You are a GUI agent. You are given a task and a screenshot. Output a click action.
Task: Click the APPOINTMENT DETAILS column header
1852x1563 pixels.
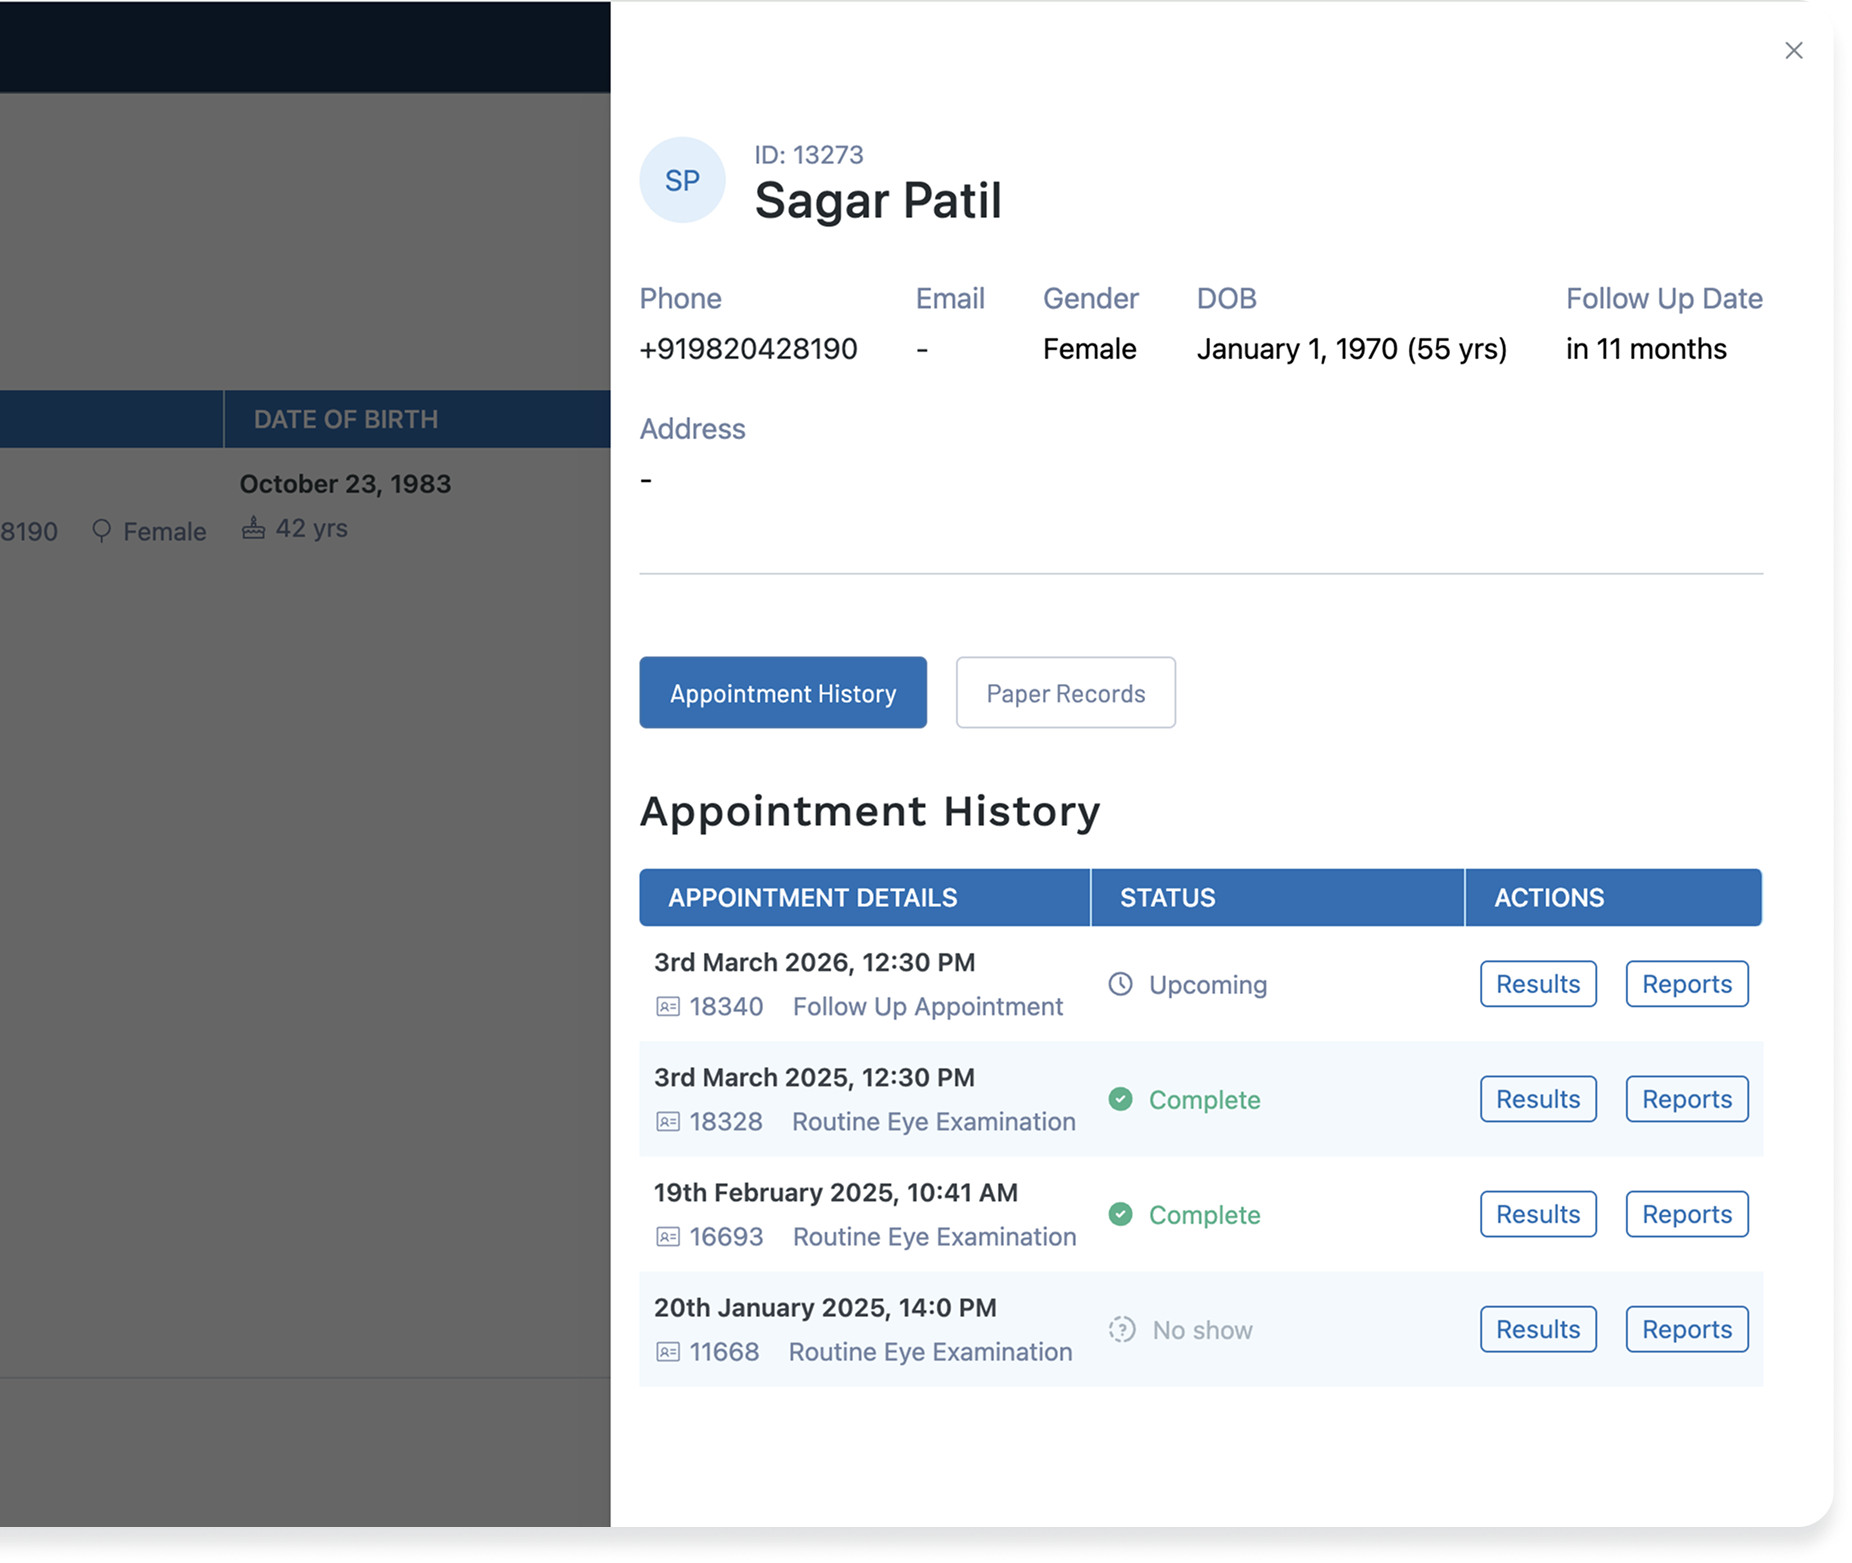pos(813,897)
